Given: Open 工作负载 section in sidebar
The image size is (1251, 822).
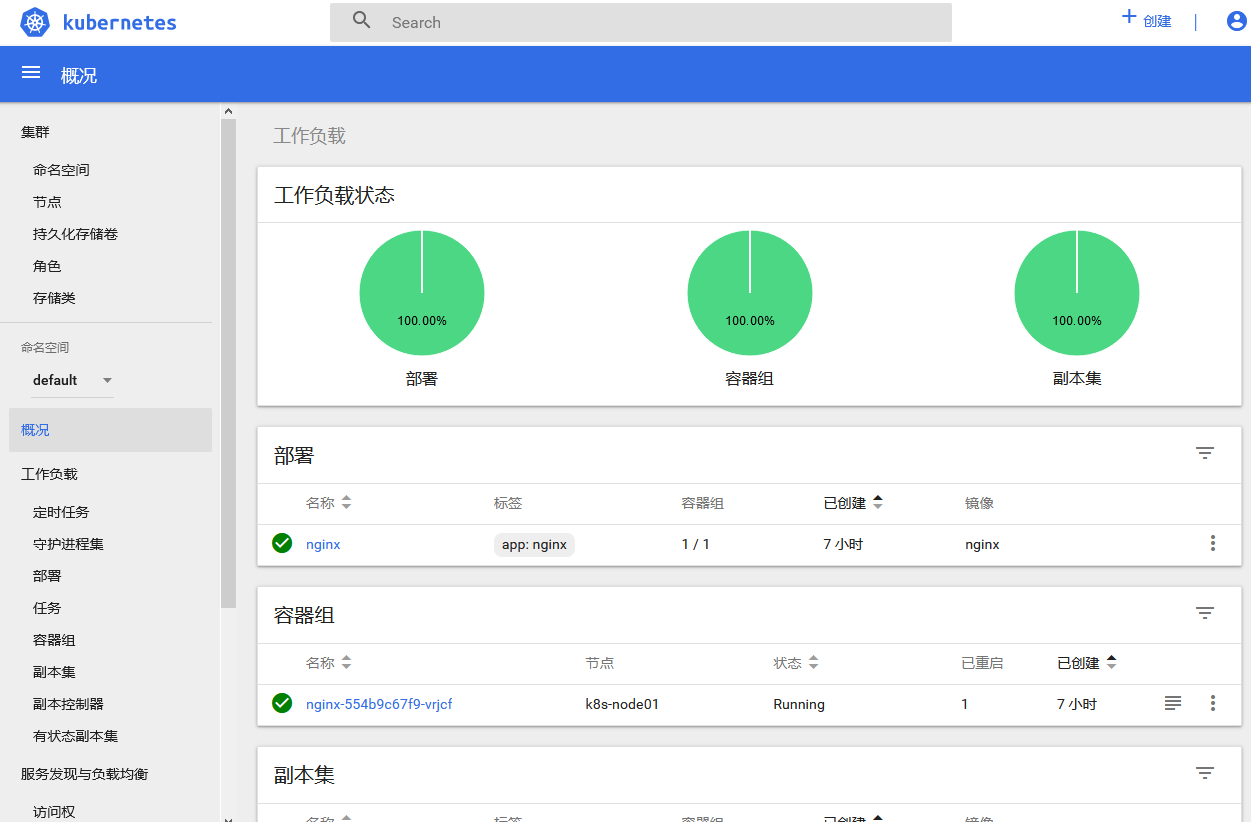Looking at the screenshot, I should pyautogui.click(x=49, y=474).
